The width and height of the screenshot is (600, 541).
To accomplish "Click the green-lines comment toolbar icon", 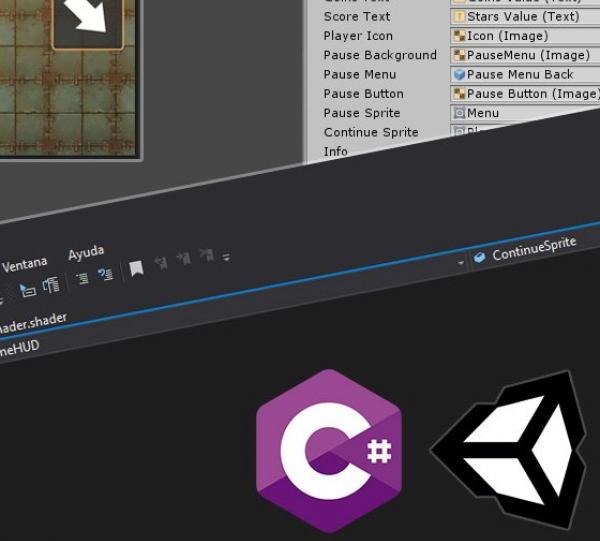I will point(82,279).
